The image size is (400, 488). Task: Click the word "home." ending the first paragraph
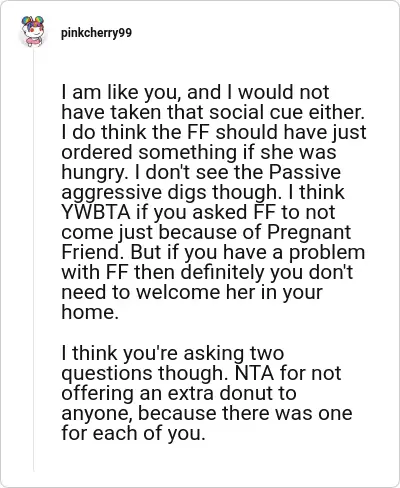tap(90, 312)
